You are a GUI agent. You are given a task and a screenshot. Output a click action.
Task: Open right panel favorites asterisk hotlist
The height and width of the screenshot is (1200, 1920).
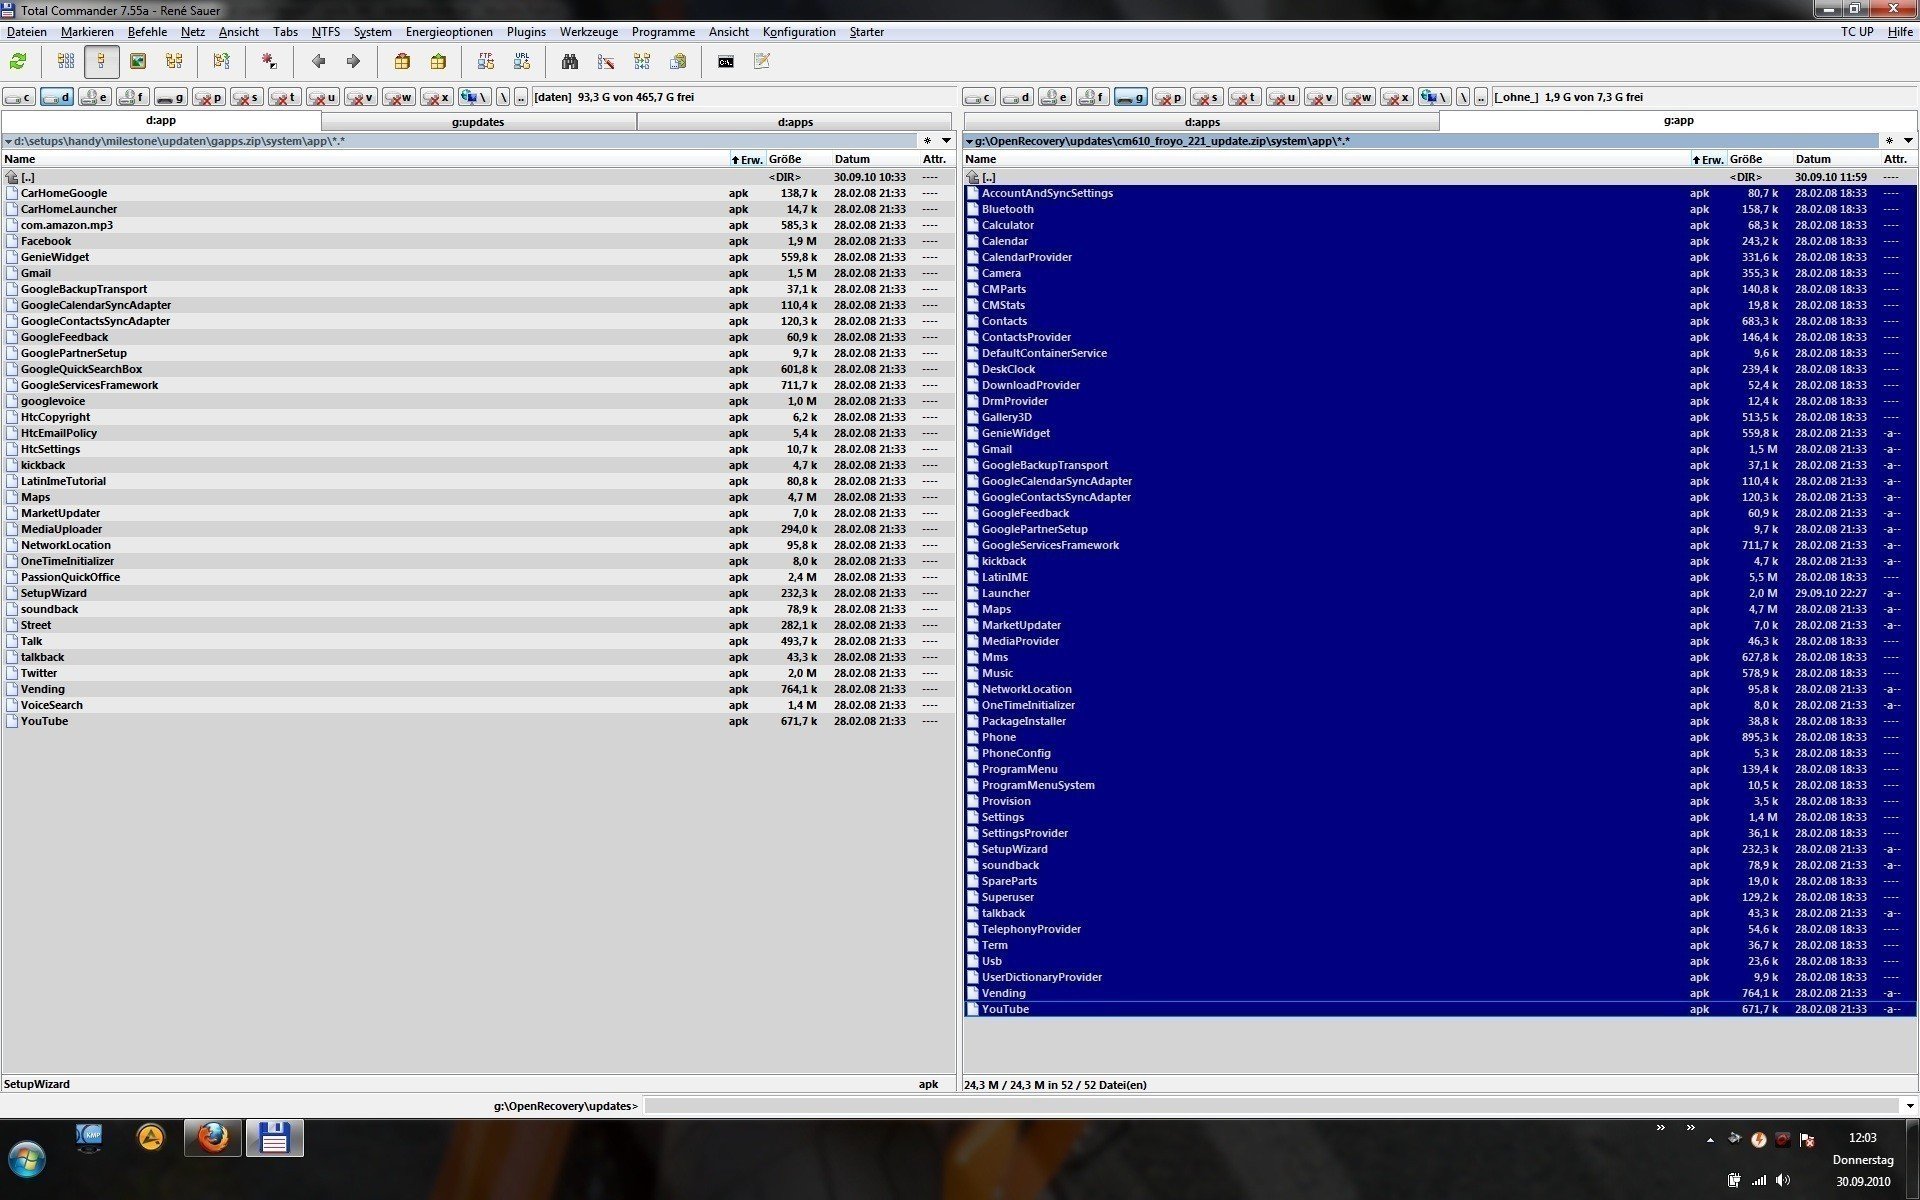pyautogui.click(x=1889, y=141)
